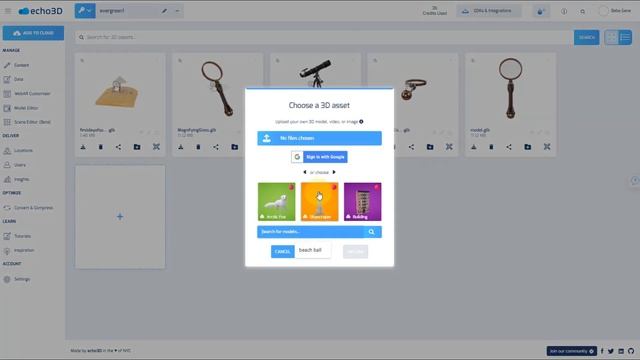Download the model.glb asset

[473, 147]
